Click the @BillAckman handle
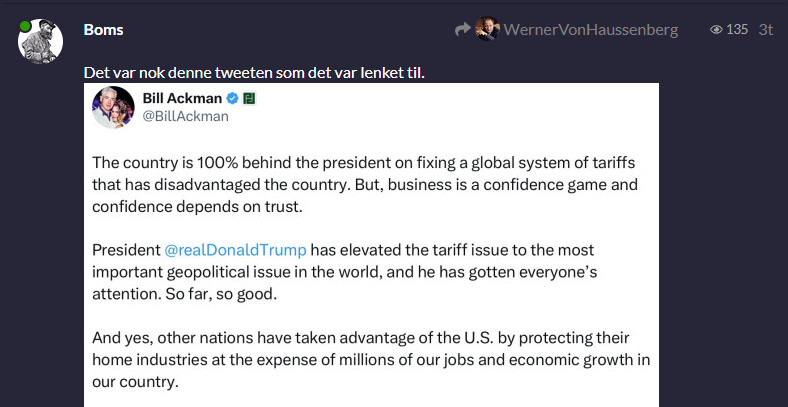 coord(186,116)
